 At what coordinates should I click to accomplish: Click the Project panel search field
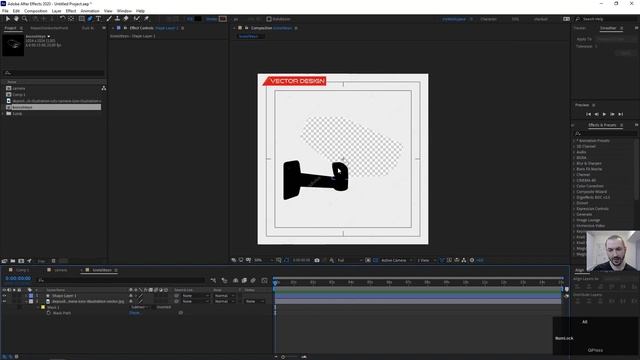[53, 73]
